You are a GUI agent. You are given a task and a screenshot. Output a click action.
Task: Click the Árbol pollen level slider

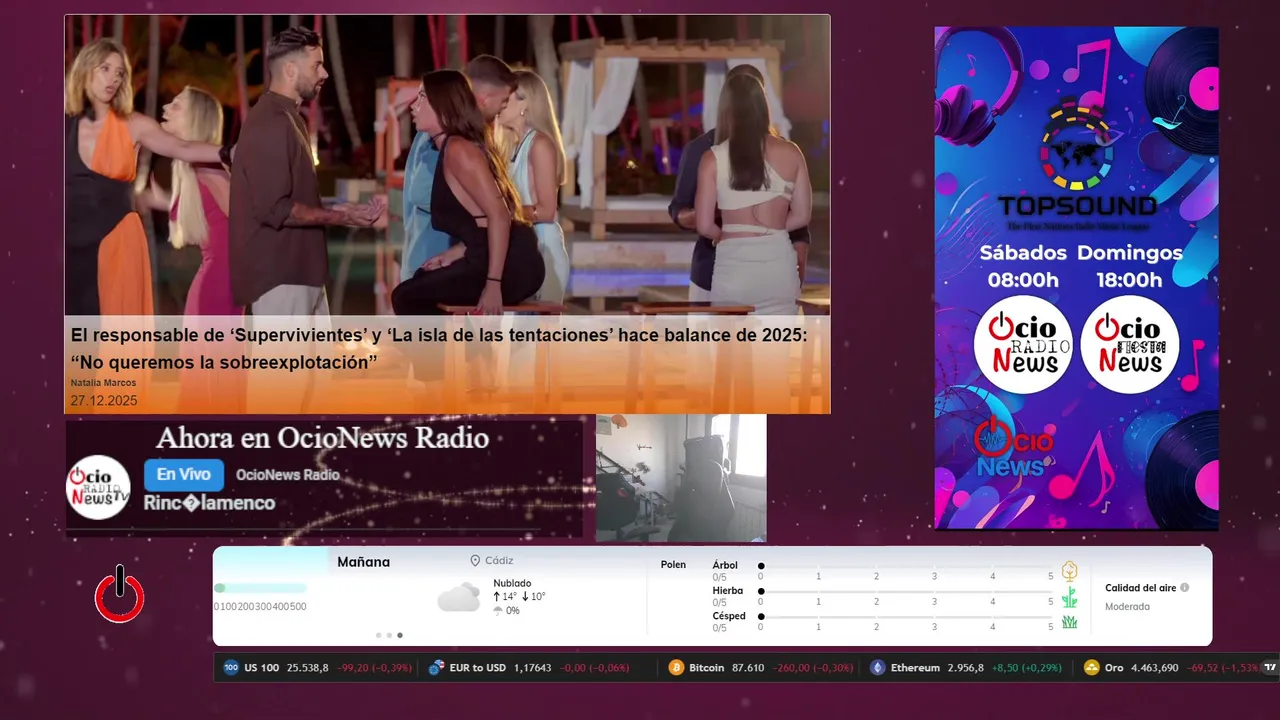point(906,566)
